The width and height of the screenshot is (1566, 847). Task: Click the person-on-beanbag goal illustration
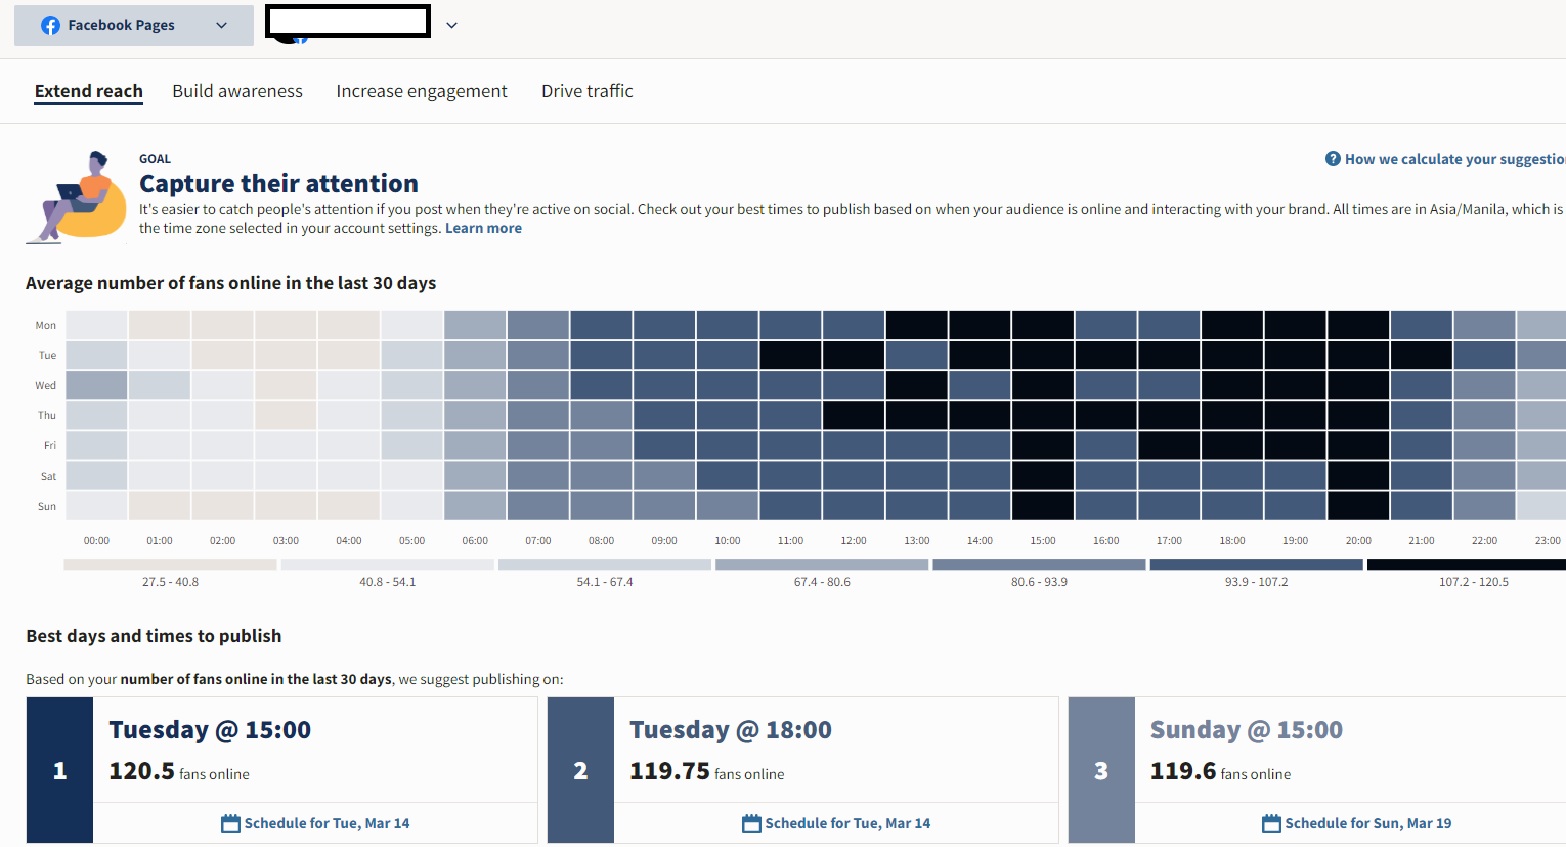pos(76,197)
